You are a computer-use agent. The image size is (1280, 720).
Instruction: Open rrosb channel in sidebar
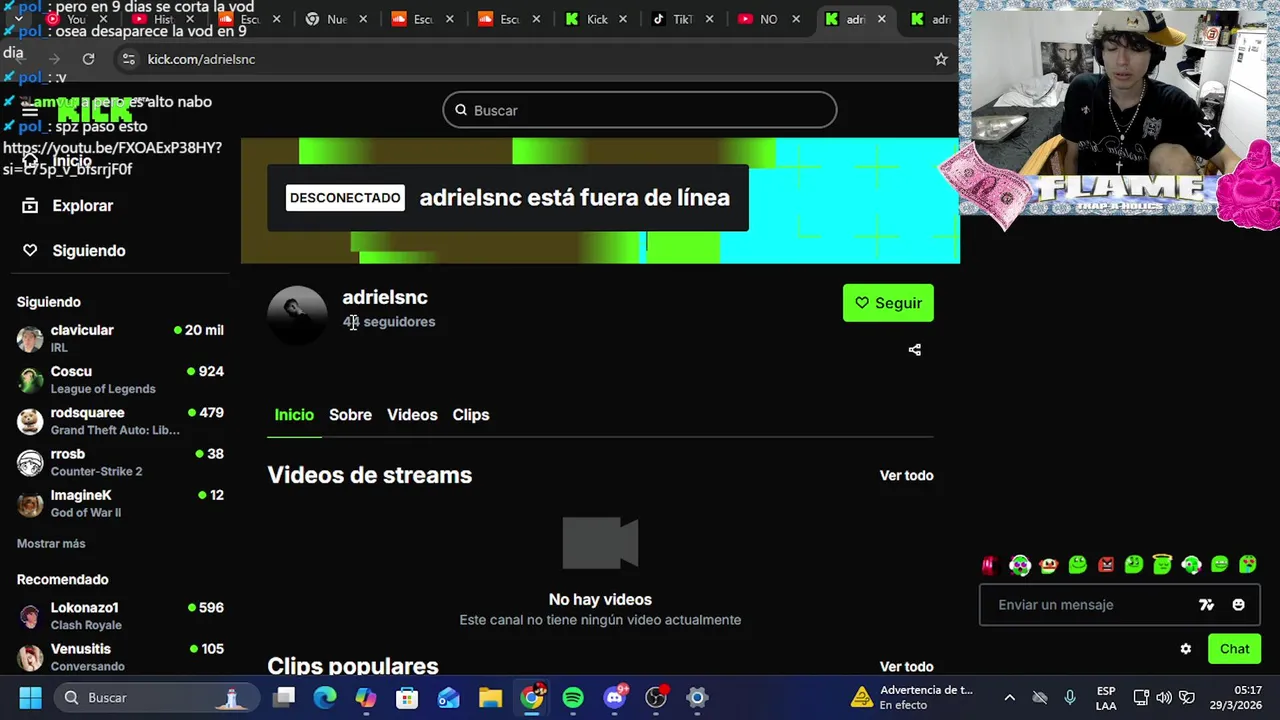point(120,462)
